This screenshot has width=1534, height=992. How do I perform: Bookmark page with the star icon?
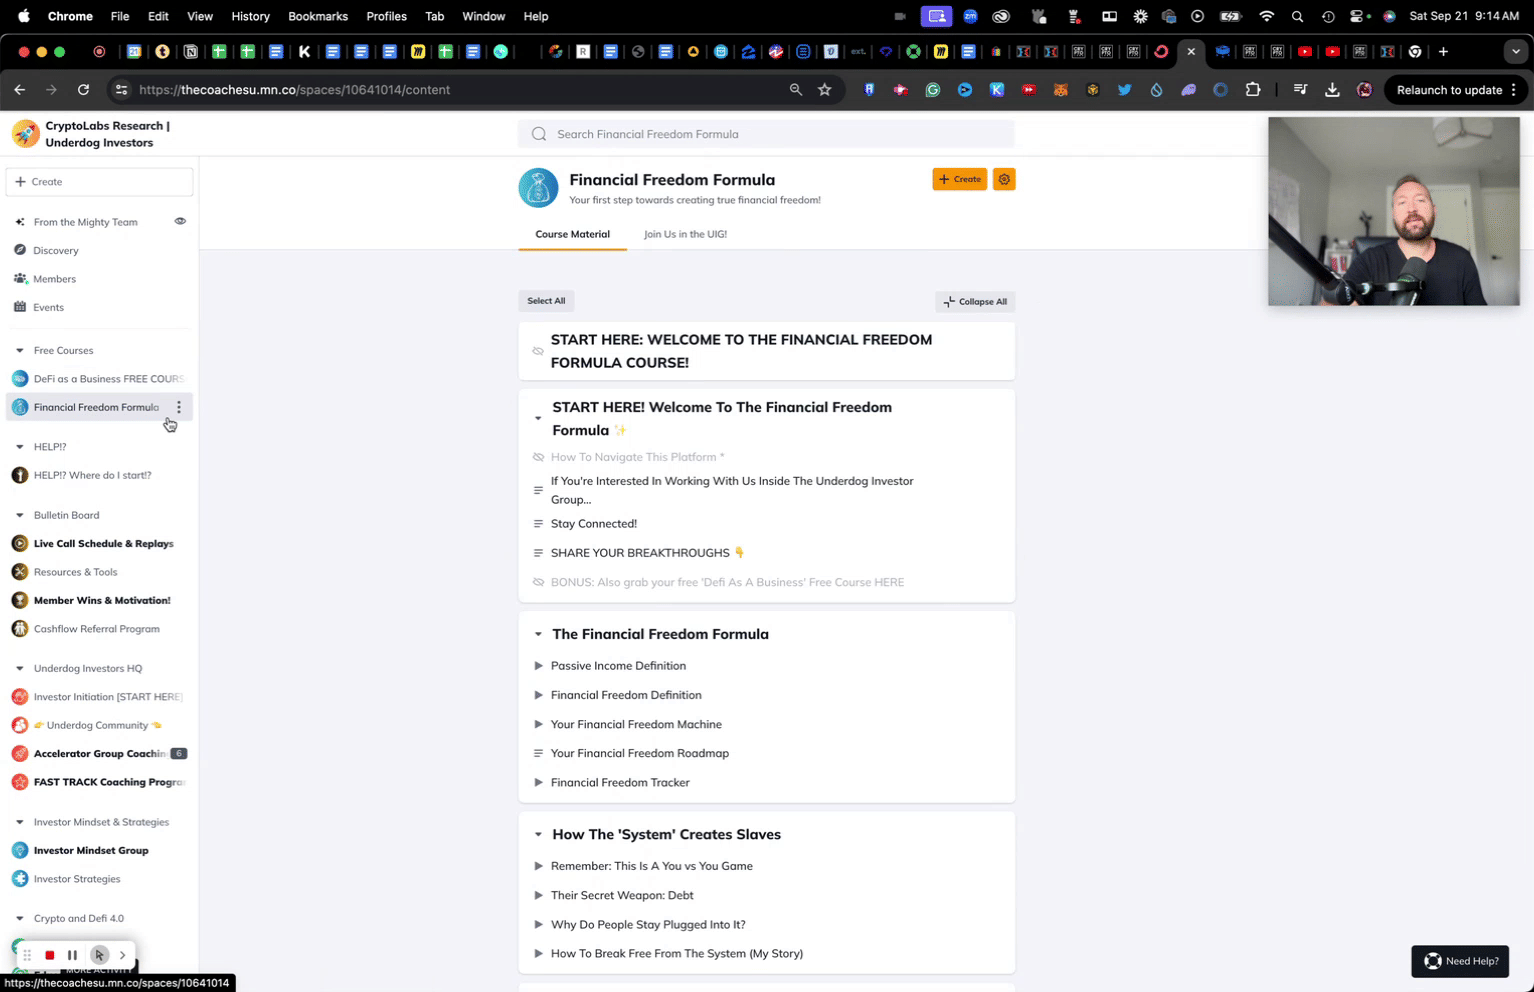(824, 90)
